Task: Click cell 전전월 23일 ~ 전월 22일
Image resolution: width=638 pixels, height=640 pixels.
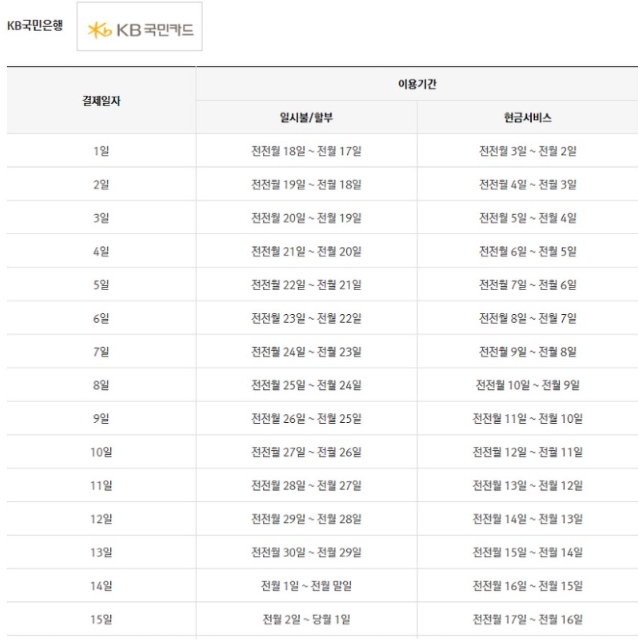Action: pyautogui.click(x=307, y=318)
